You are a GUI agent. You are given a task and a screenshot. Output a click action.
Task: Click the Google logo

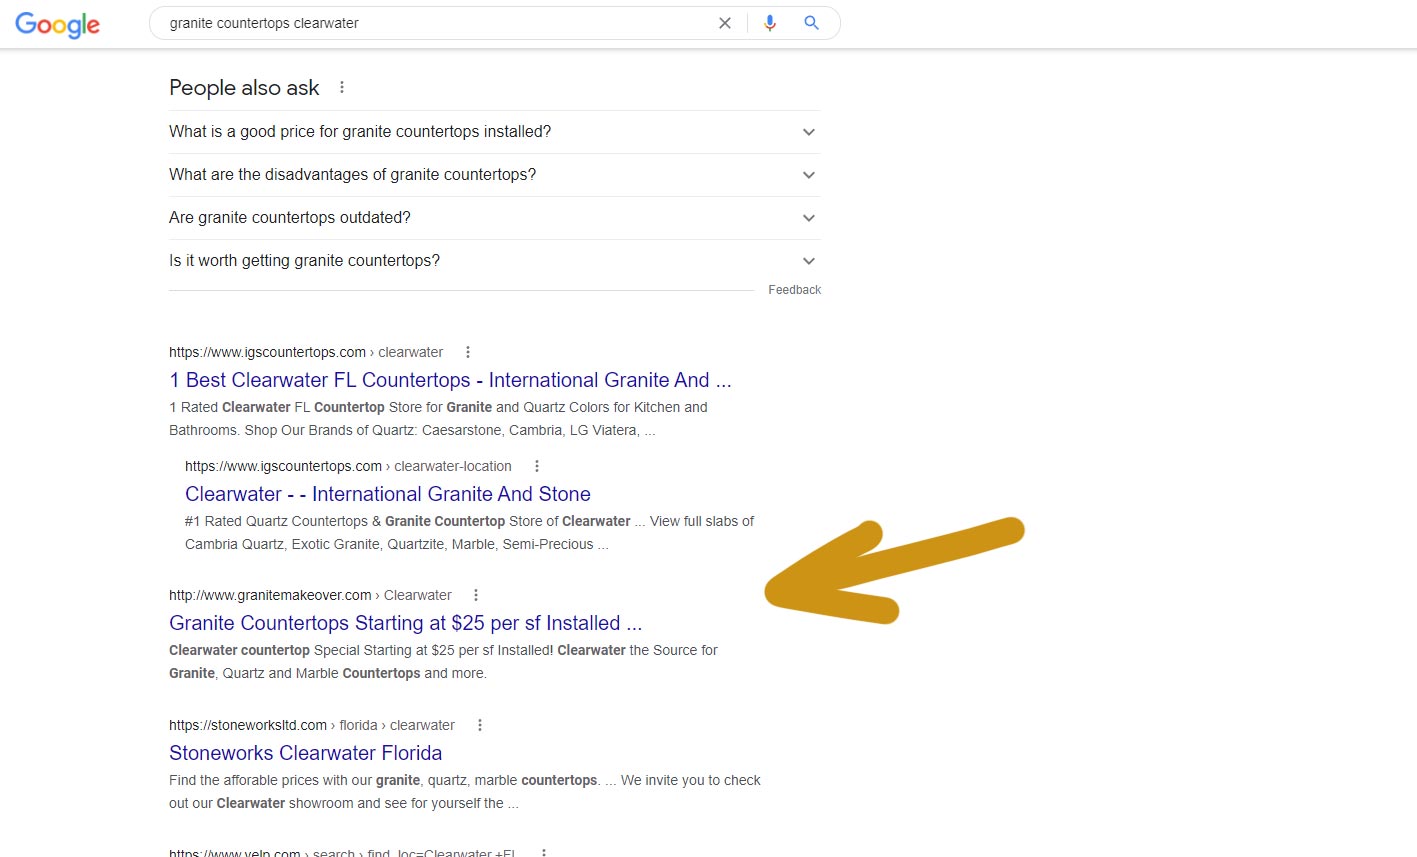[x=57, y=25]
